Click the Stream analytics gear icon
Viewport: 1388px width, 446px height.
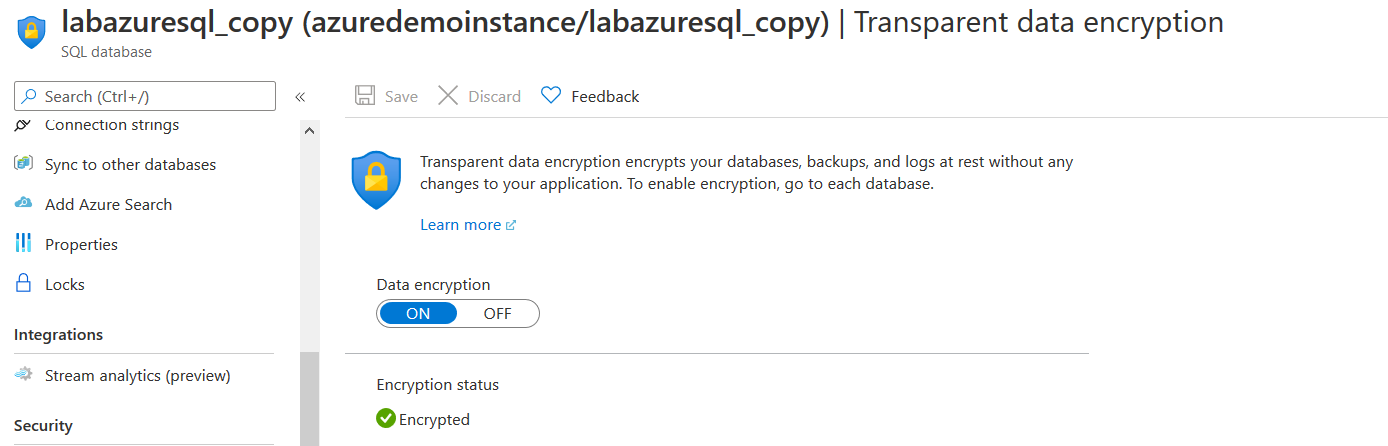pos(23,376)
